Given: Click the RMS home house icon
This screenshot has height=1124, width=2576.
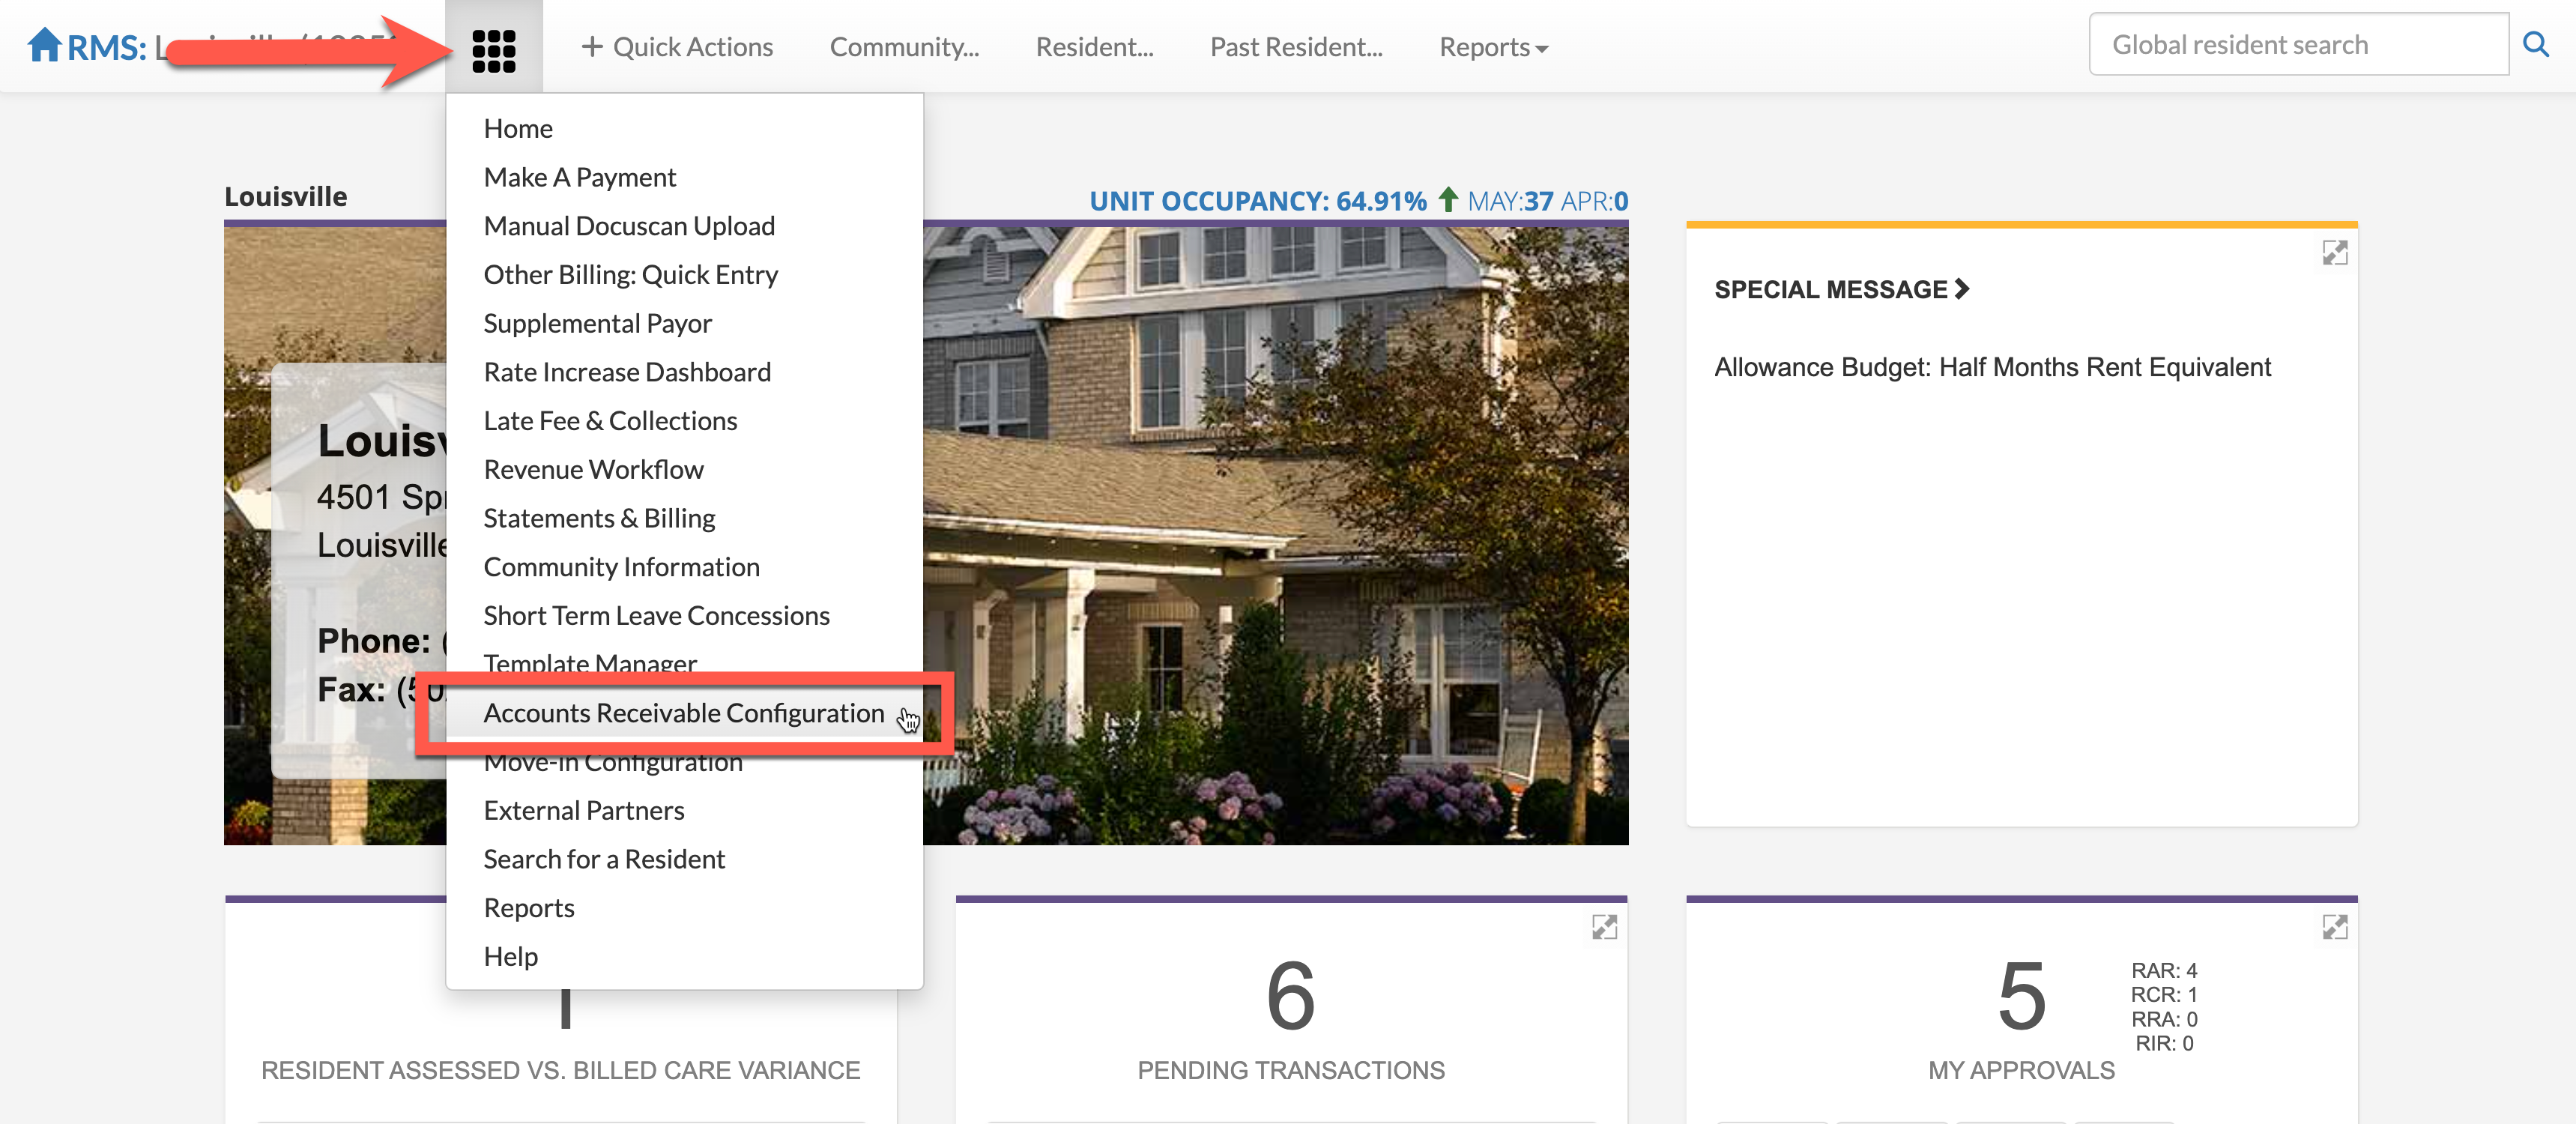Looking at the screenshot, I should pyautogui.click(x=44, y=46).
